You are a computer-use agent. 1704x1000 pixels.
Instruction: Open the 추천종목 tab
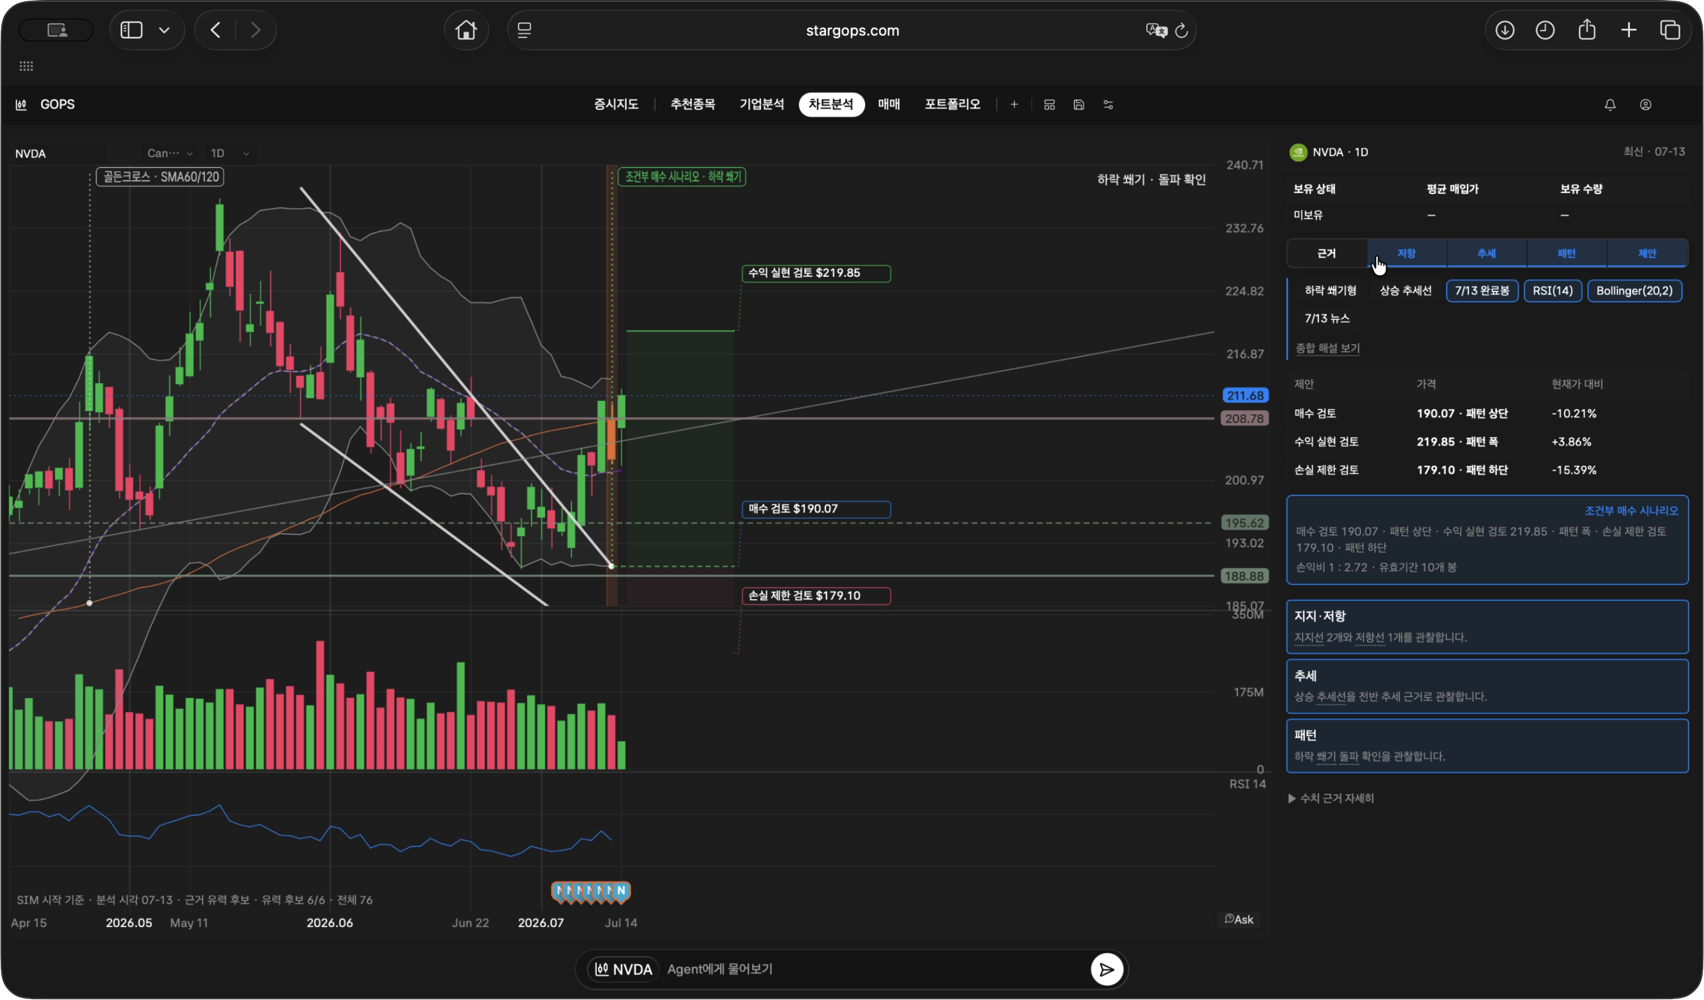(693, 104)
